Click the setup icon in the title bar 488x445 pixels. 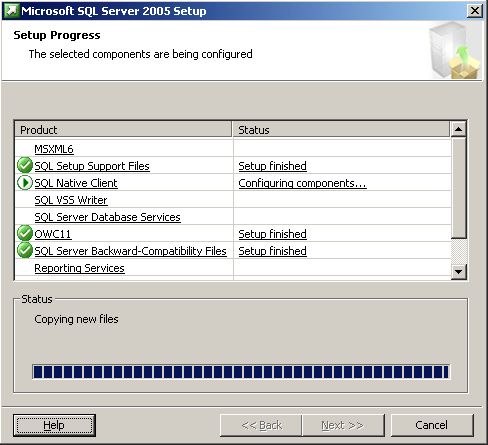(x=11, y=11)
